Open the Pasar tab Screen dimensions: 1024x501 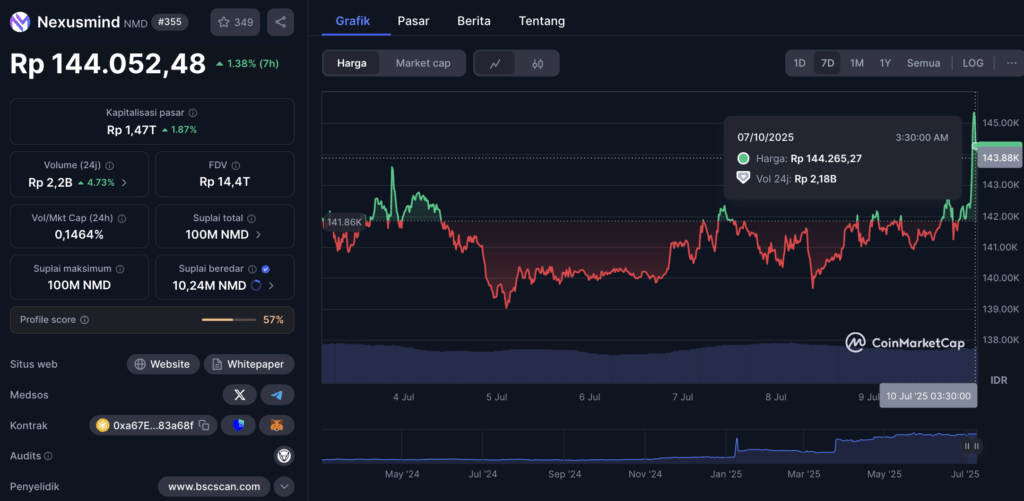[413, 21]
